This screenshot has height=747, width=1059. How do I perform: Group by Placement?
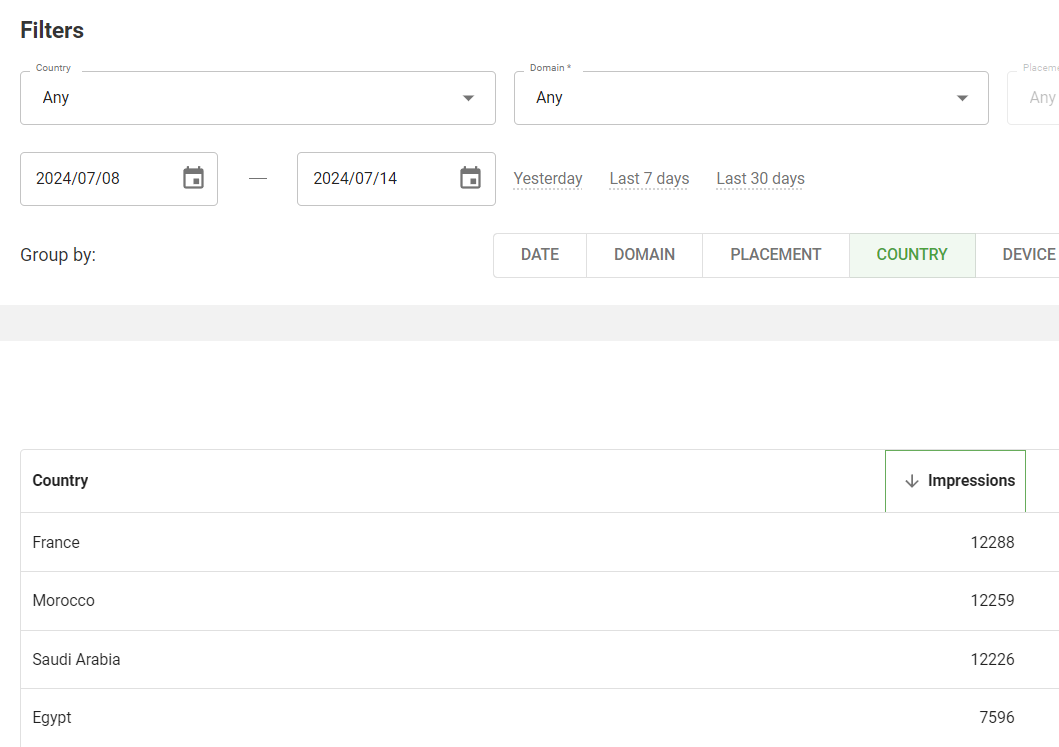click(x=775, y=255)
